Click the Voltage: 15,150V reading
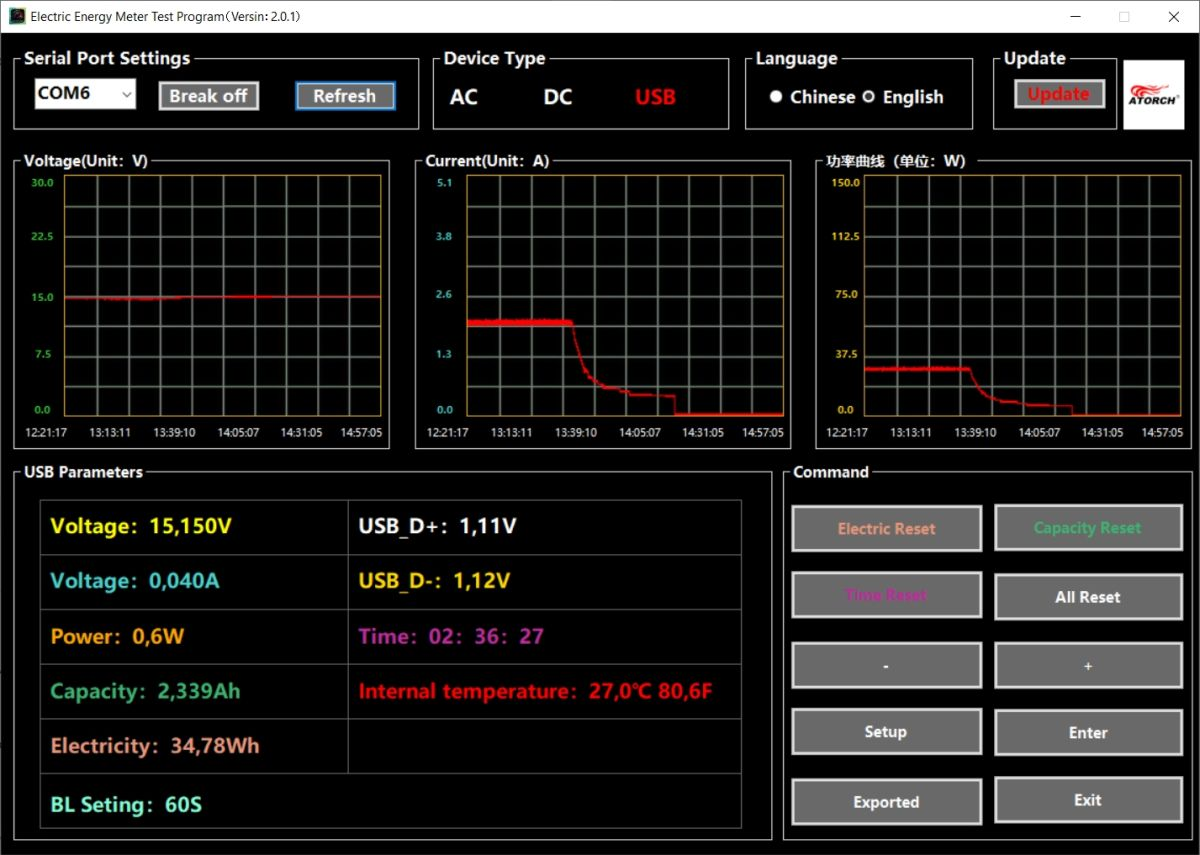Screen dimensions: 1200x855 [x=141, y=526]
